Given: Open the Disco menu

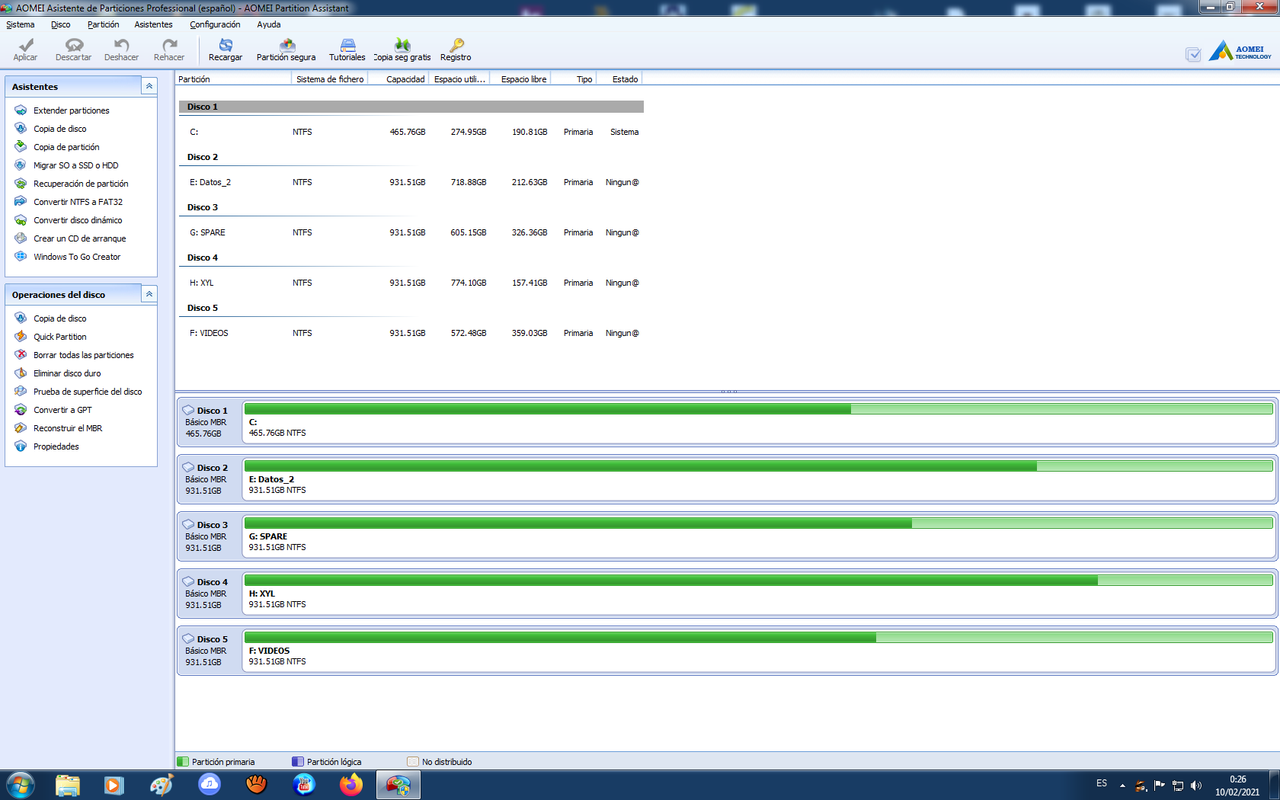Looking at the screenshot, I should tap(60, 24).
